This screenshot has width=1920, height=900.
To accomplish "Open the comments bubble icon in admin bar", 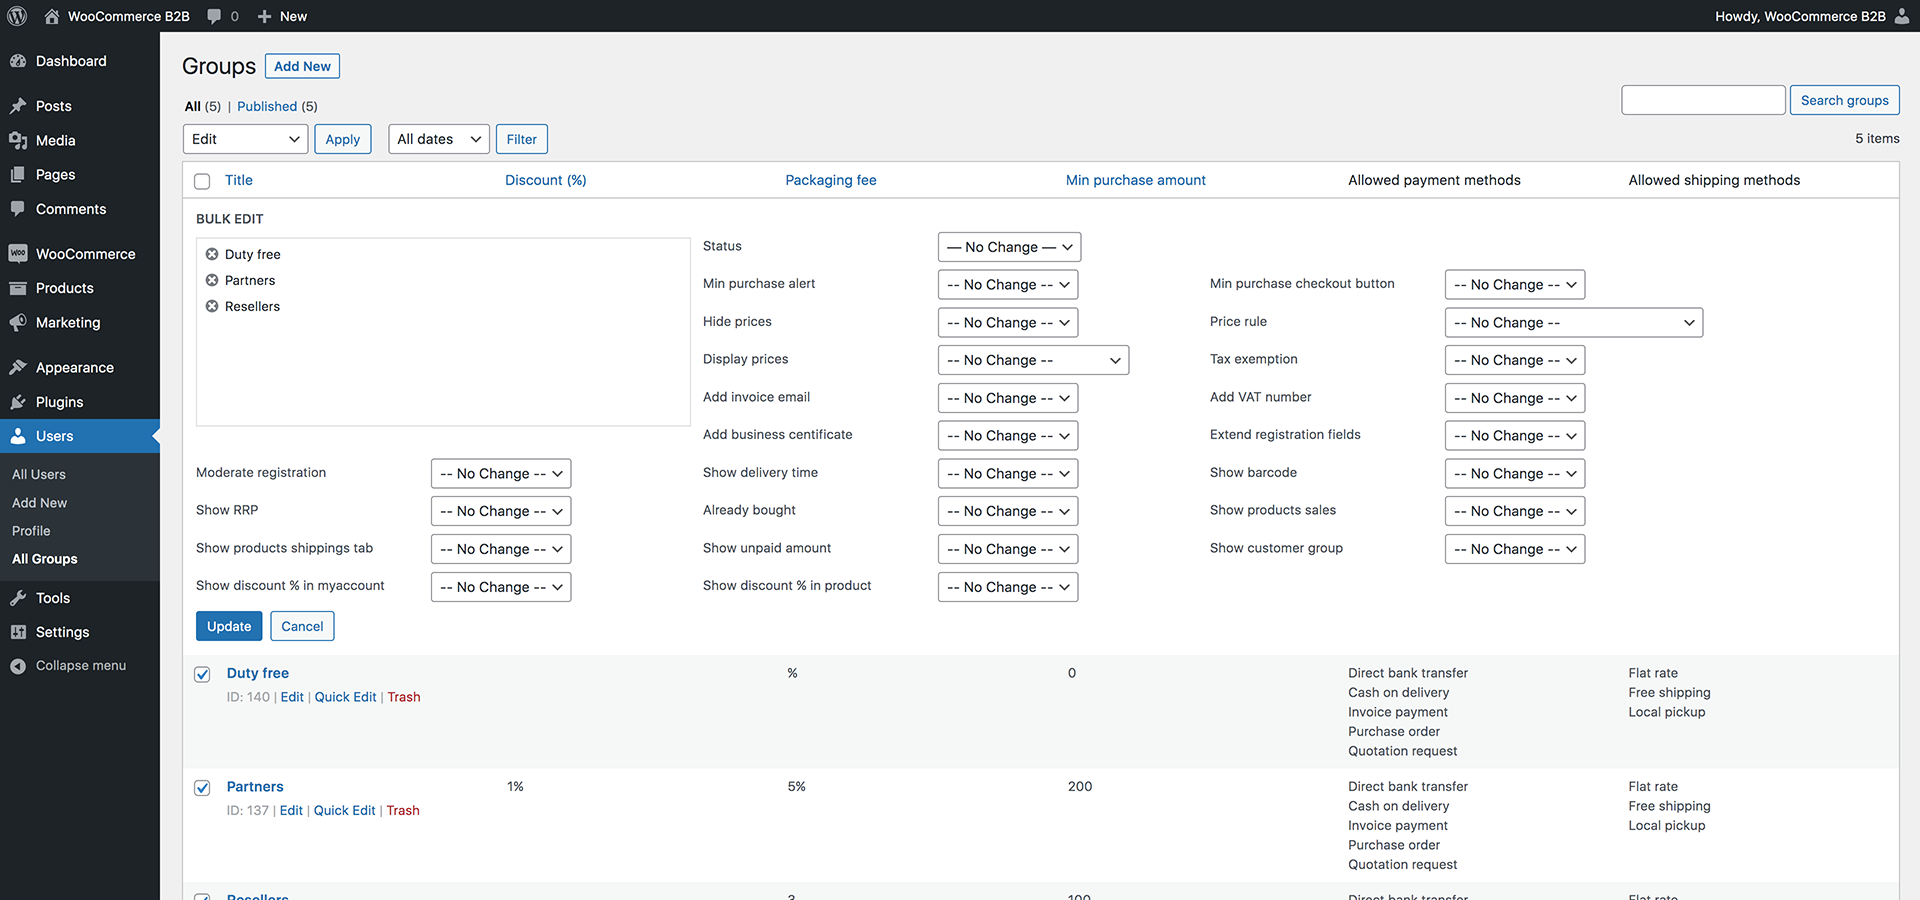I will tap(214, 16).
